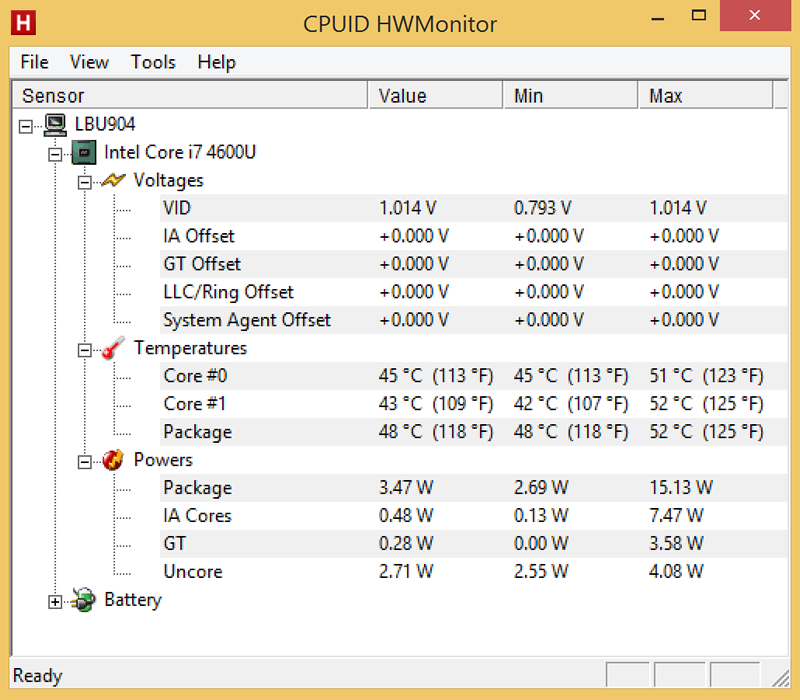Screen dimensions: 800x700
Task: Click the Intel Core i7 processor chip icon
Action: [x=84, y=153]
